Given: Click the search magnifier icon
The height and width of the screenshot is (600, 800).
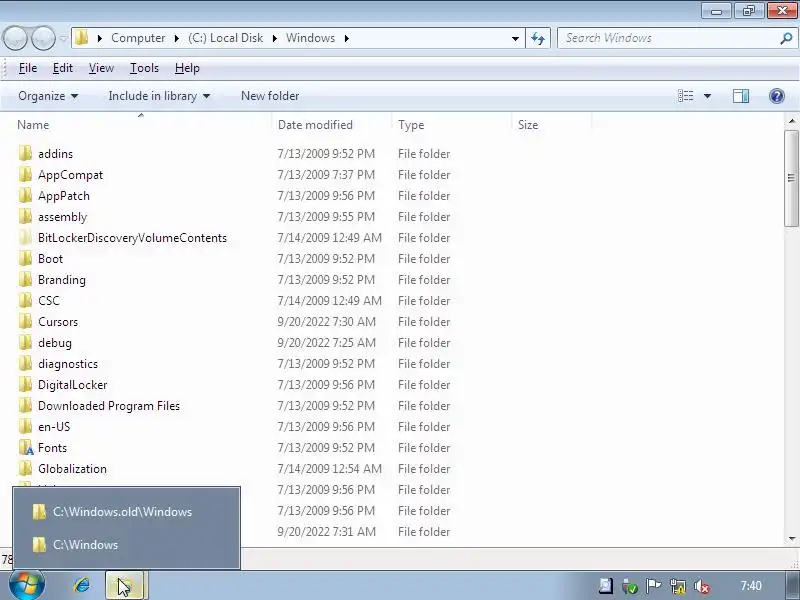Looking at the screenshot, I should (x=786, y=38).
